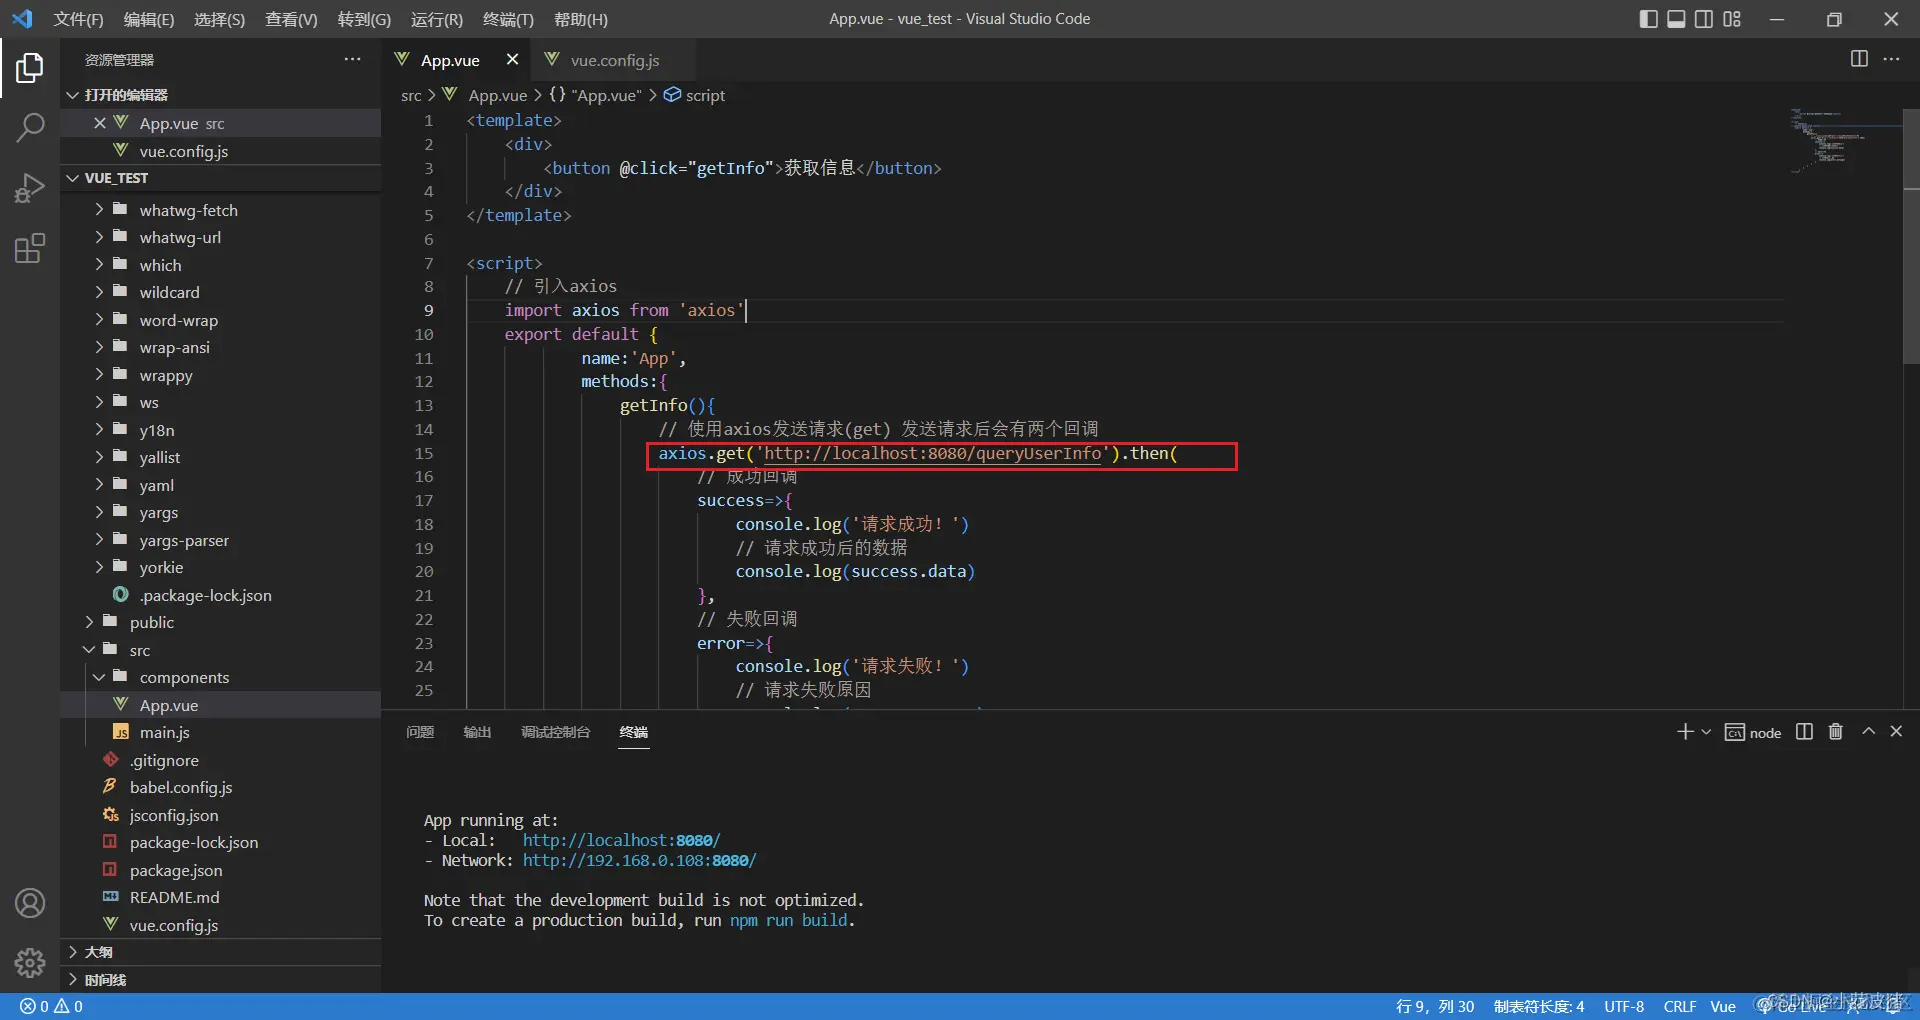The image size is (1920, 1020).
Task: Expand the whatwg-fetch folder
Action: point(220,210)
